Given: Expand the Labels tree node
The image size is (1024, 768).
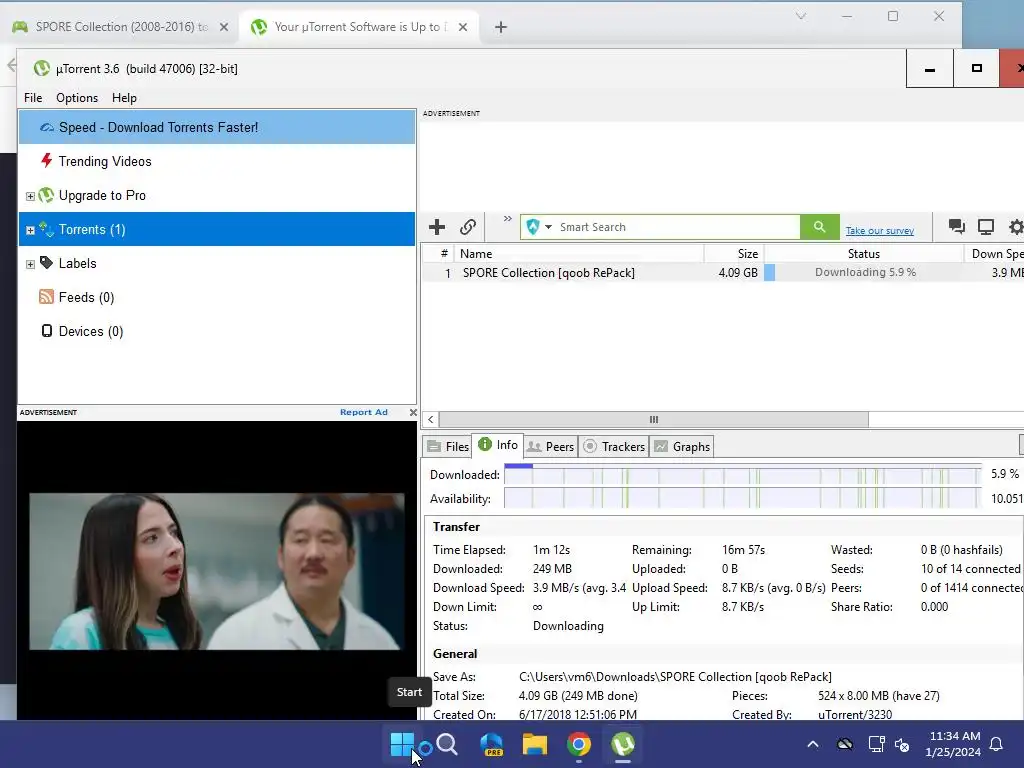Looking at the screenshot, I should pyautogui.click(x=30, y=264).
